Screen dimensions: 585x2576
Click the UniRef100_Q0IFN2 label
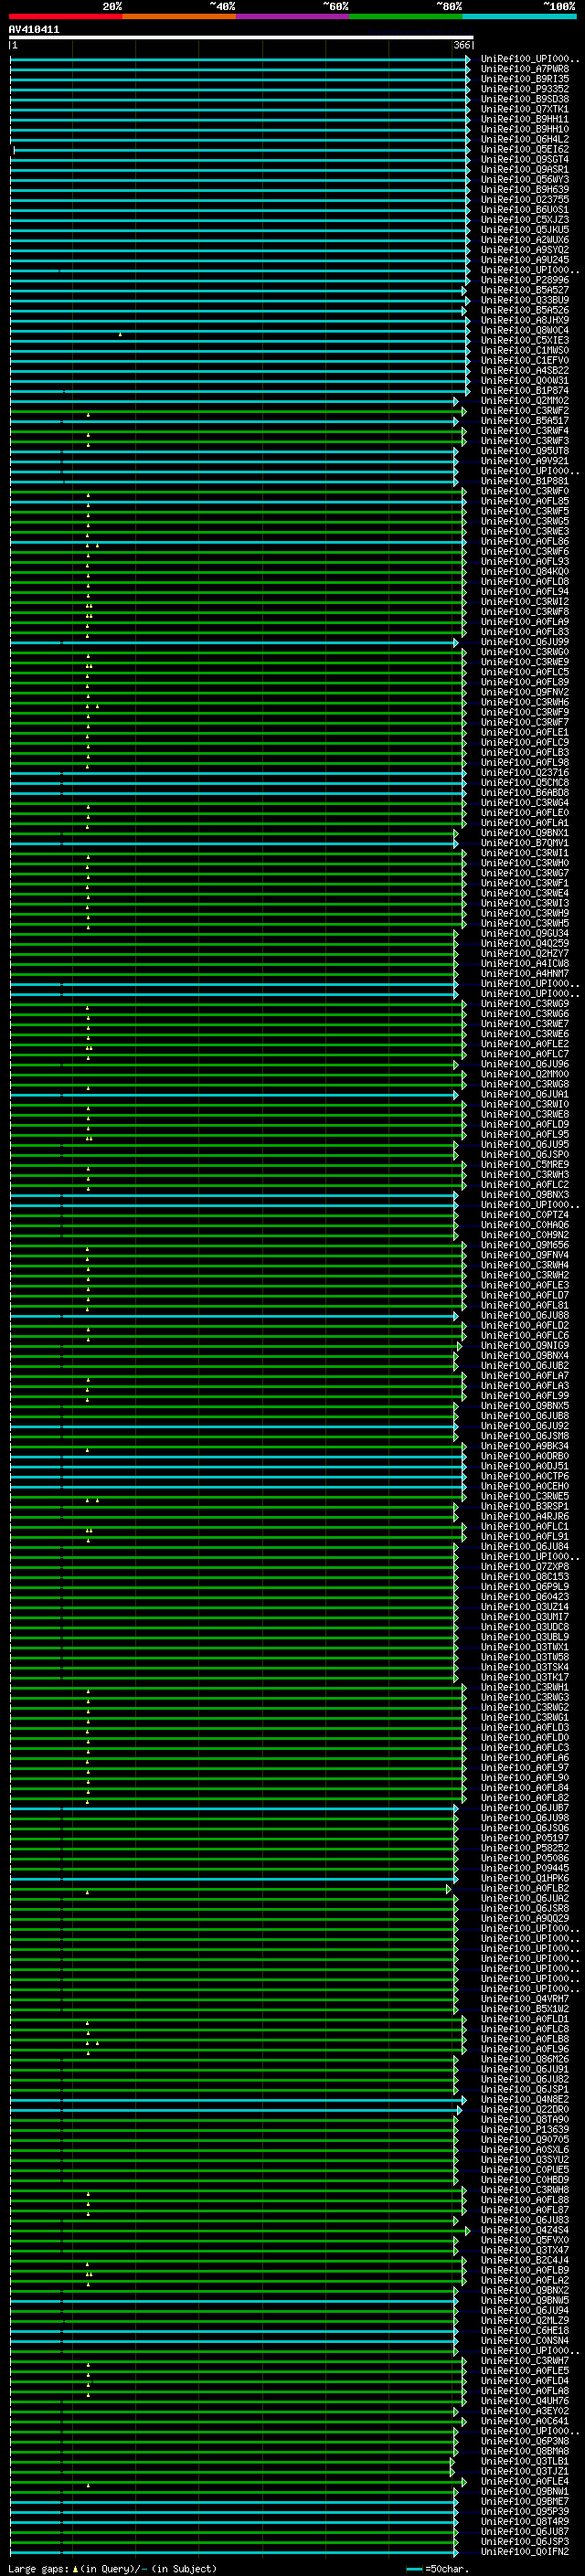pos(525,2551)
